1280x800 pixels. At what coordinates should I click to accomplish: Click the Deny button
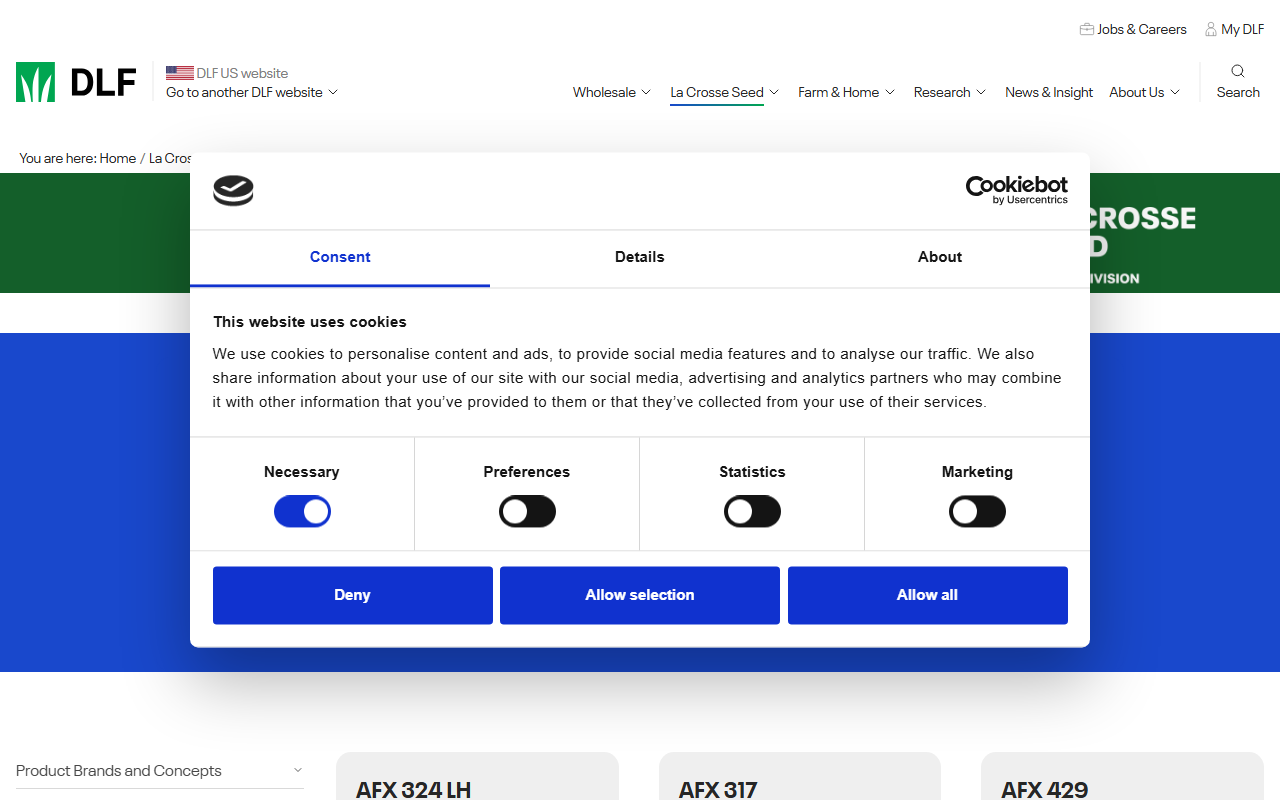tap(352, 595)
